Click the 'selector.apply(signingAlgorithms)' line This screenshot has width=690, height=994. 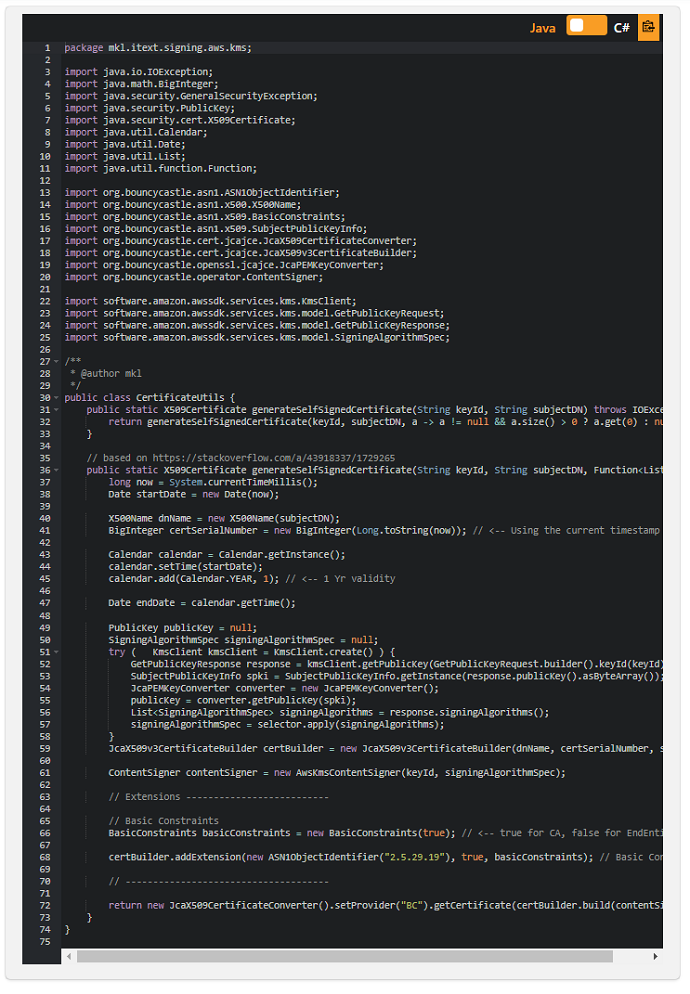pyautogui.click(x=287, y=724)
